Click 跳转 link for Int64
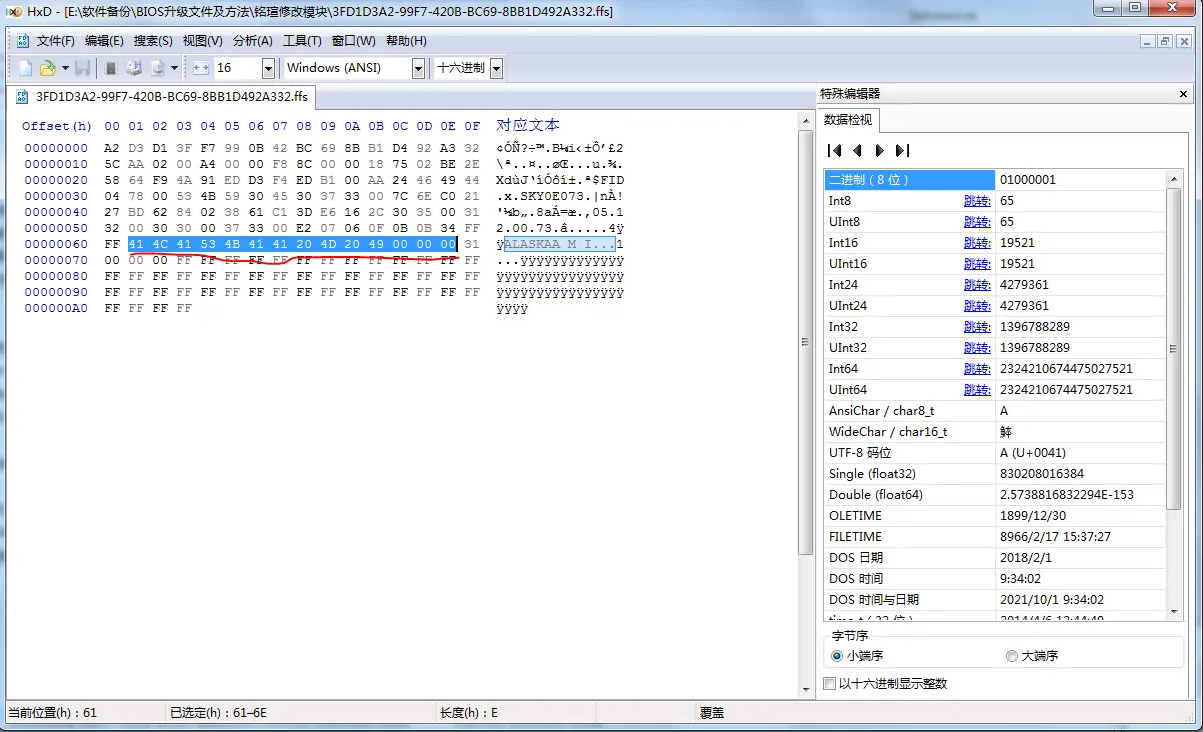Screen dimensions: 1203x732 pos(977,369)
